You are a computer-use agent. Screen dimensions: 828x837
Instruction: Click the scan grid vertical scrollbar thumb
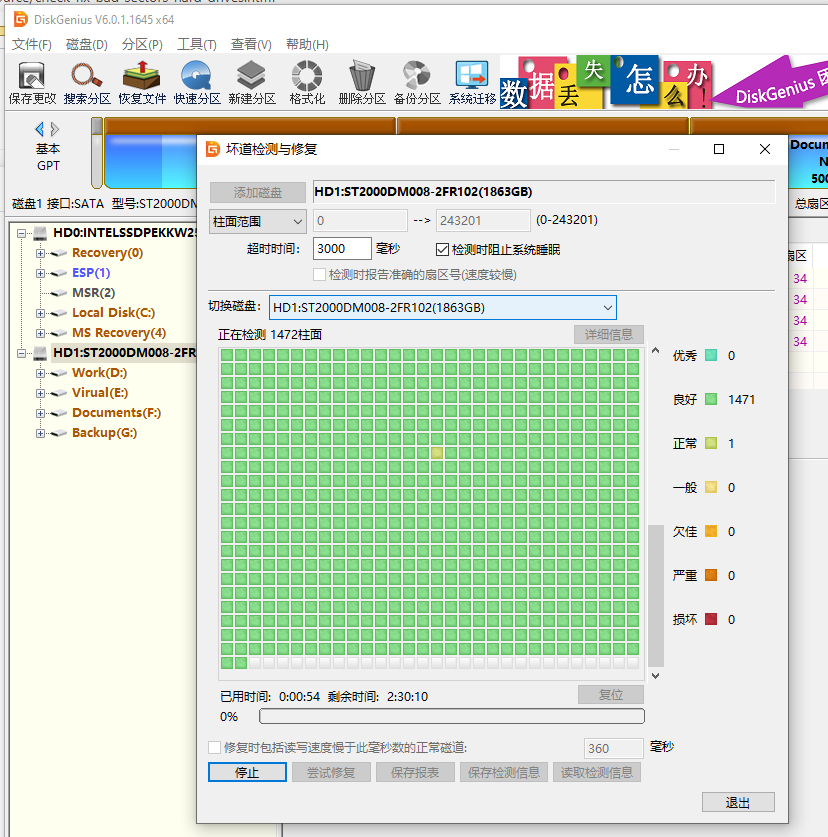click(656, 596)
